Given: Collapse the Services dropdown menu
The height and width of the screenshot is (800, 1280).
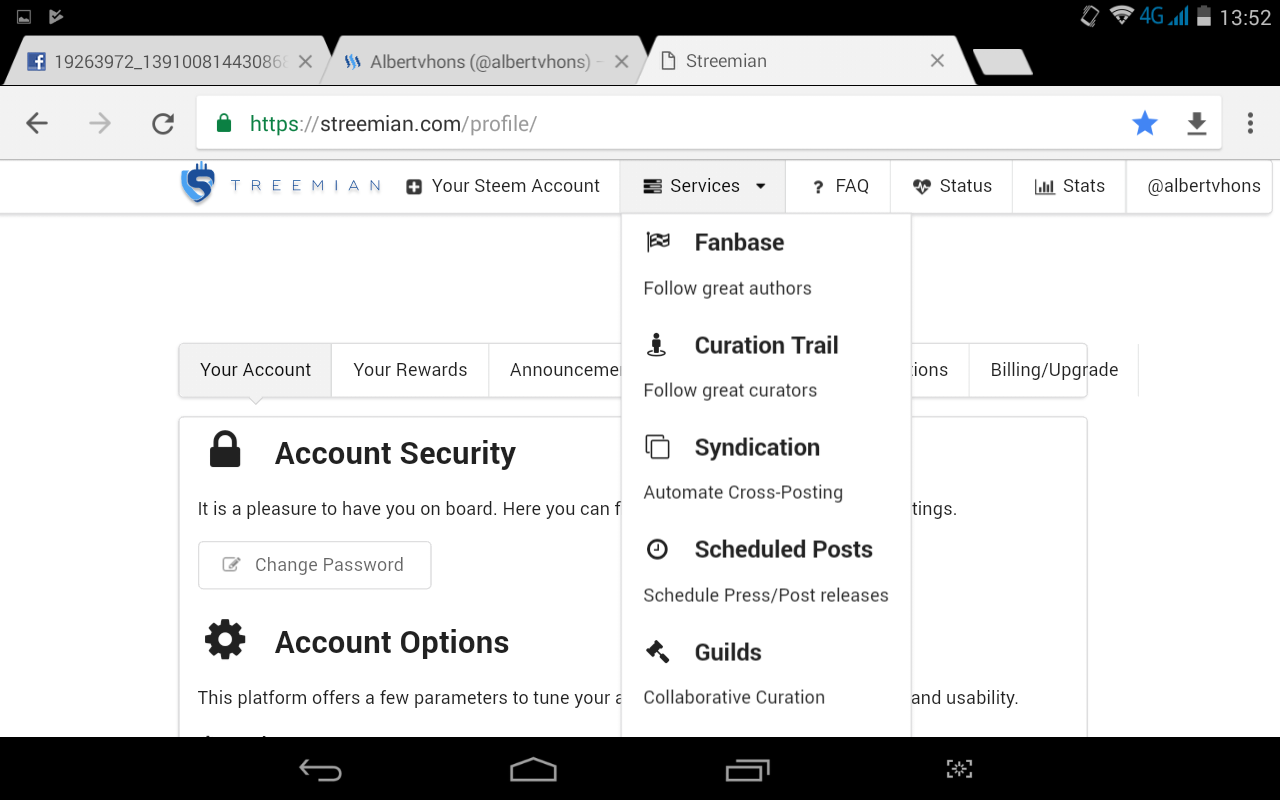Looking at the screenshot, I should [703, 186].
